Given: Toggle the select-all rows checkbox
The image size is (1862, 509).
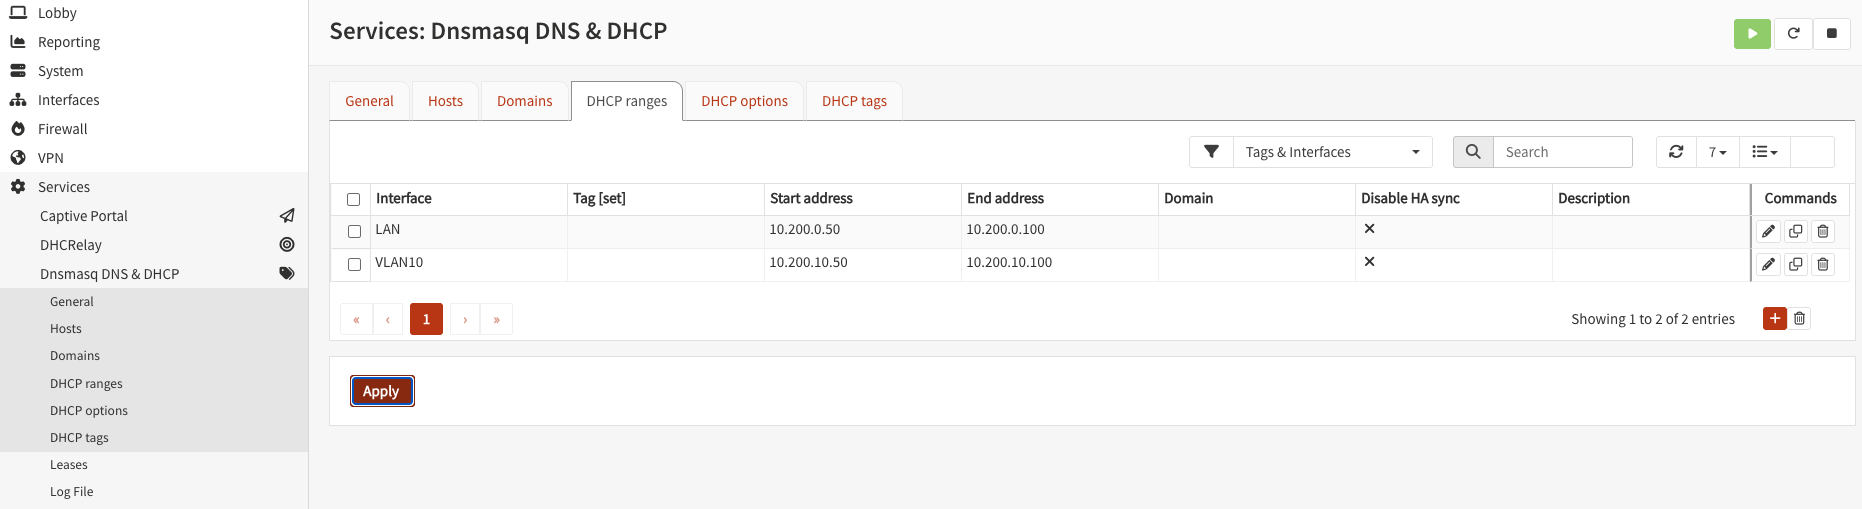Looking at the screenshot, I should pyautogui.click(x=353, y=199).
